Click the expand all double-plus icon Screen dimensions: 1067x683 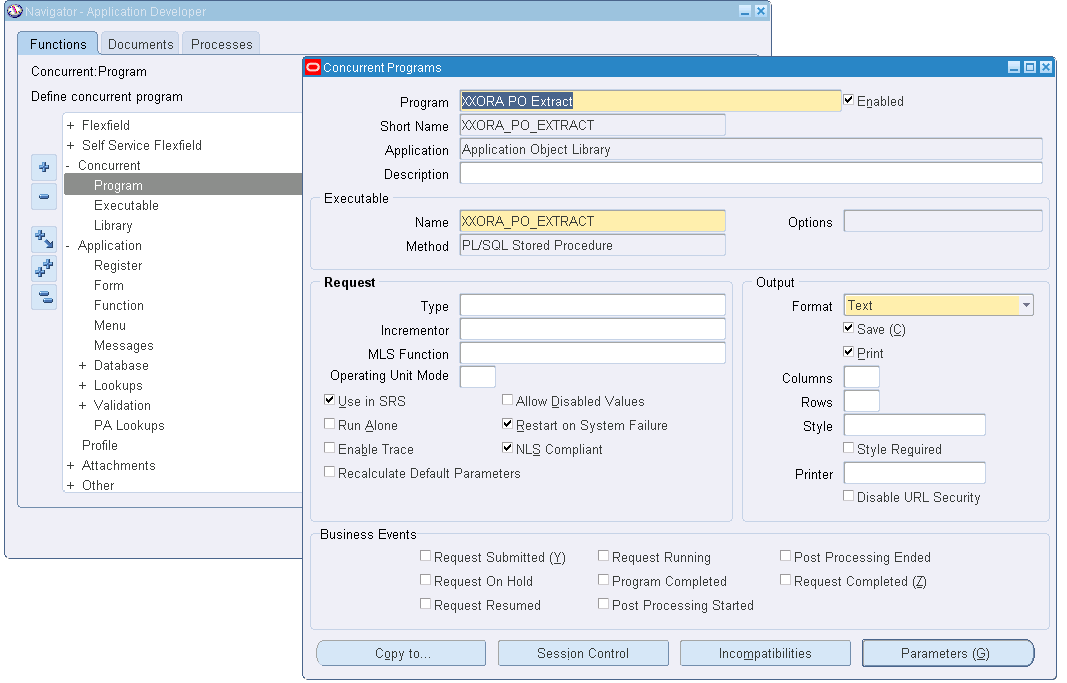[x=44, y=268]
